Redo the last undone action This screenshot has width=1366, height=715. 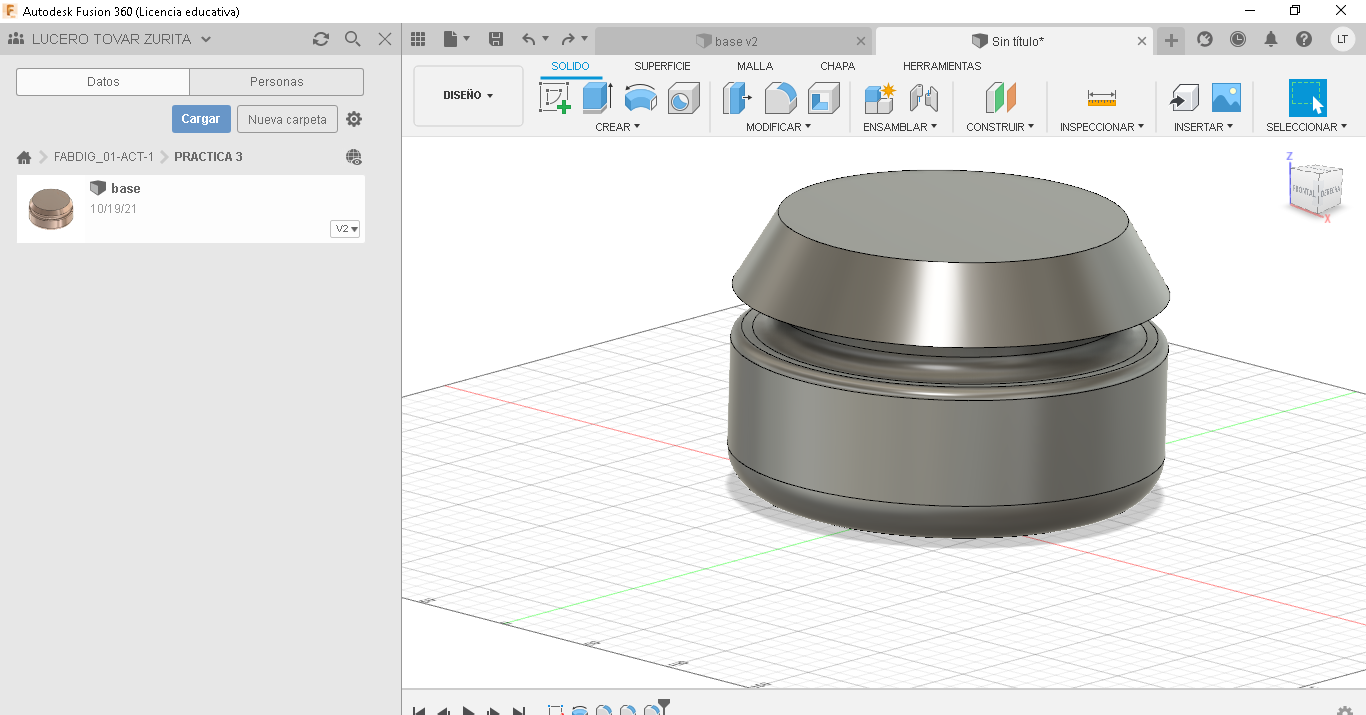point(568,39)
